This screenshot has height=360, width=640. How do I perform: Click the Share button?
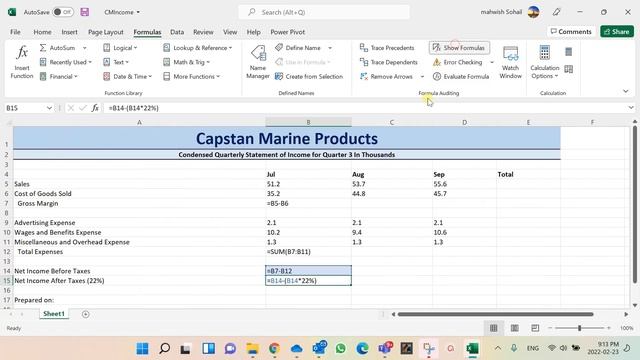(x=617, y=31)
